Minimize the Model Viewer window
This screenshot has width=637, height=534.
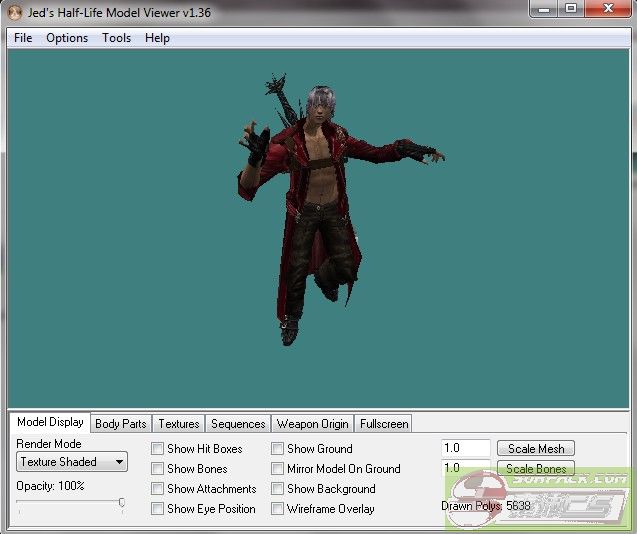544,9
